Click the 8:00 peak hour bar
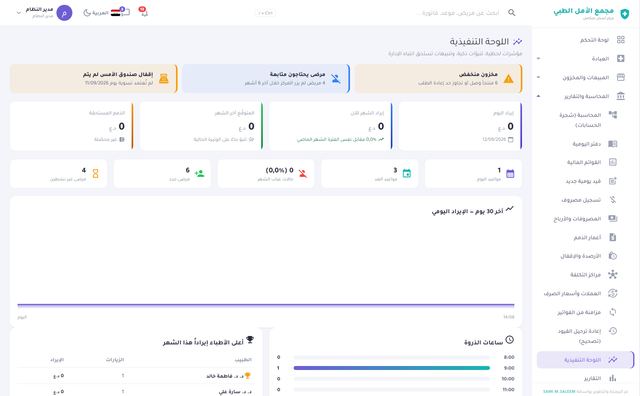The image size is (640, 396). coord(391,357)
